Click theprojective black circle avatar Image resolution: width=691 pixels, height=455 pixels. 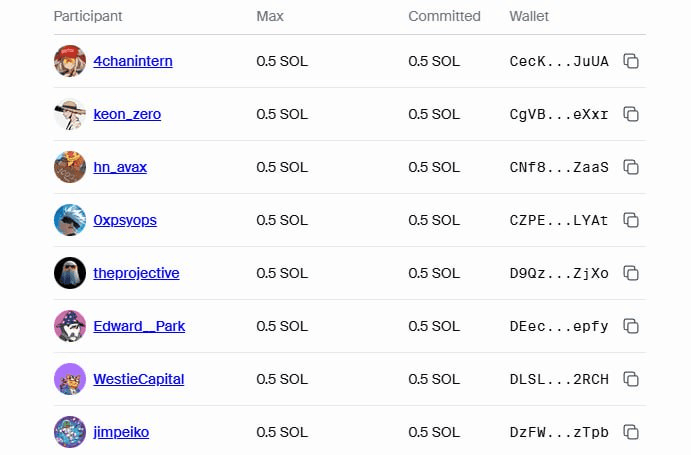pos(70,273)
